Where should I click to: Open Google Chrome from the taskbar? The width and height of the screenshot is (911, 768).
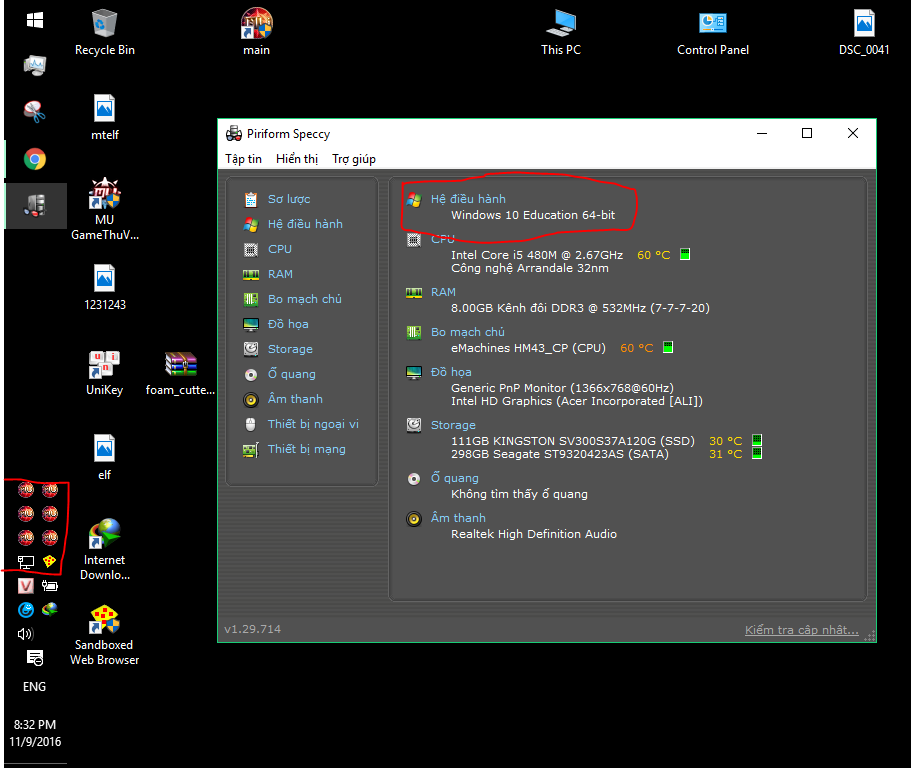[x=35, y=159]
